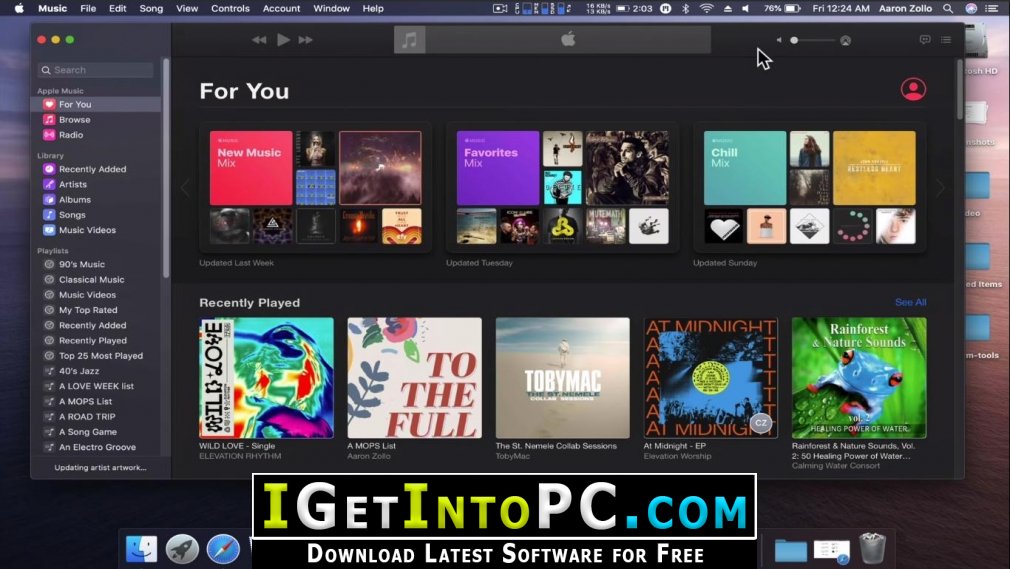The height and width of the screenshot is (569, 1010).
Task: Click ELEVATION RHYTHM artist link
Action: [x=240, y=456]
